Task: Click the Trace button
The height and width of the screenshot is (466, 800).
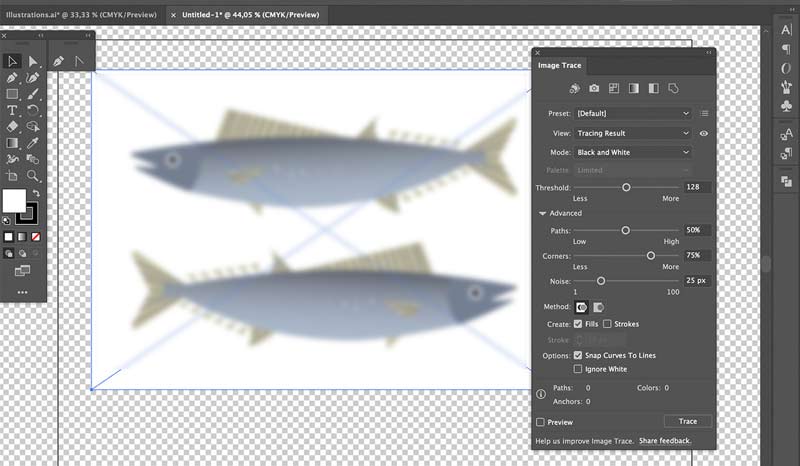Action: [x=687, y=421]
